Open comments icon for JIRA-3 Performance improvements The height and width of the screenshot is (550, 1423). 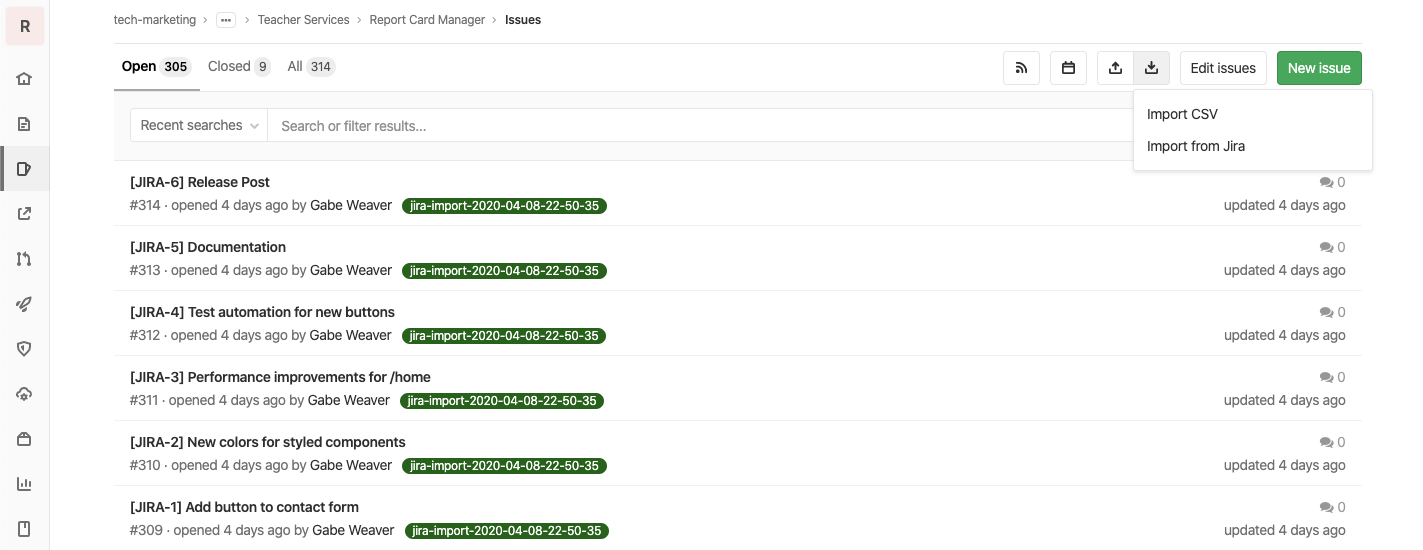point(1326,378)
